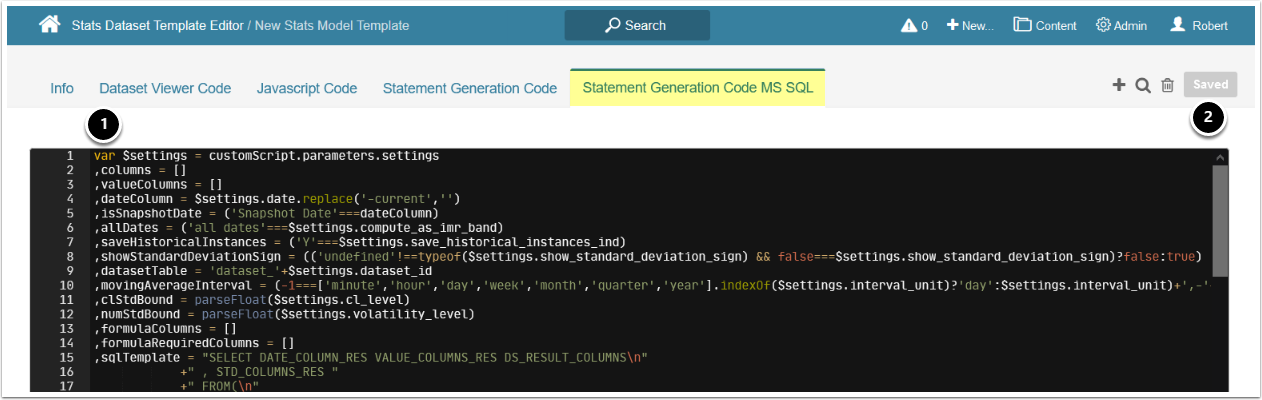This screenshot has height=400, width=1262.
Task: Click the code editor vertical scrollbar
Action: (1219, 220)
